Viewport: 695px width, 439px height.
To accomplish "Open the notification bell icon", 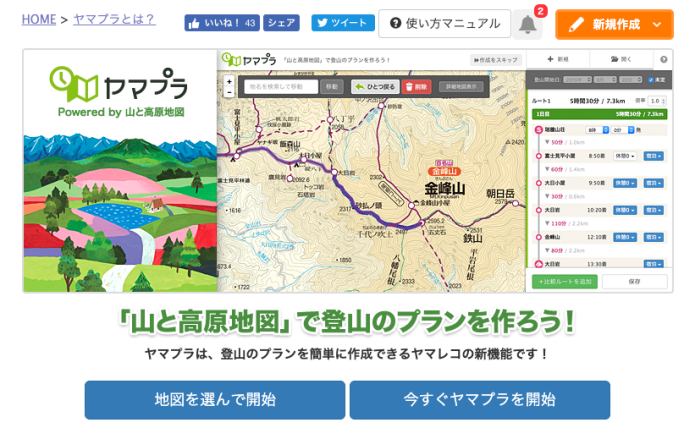I will pos(527,24).
